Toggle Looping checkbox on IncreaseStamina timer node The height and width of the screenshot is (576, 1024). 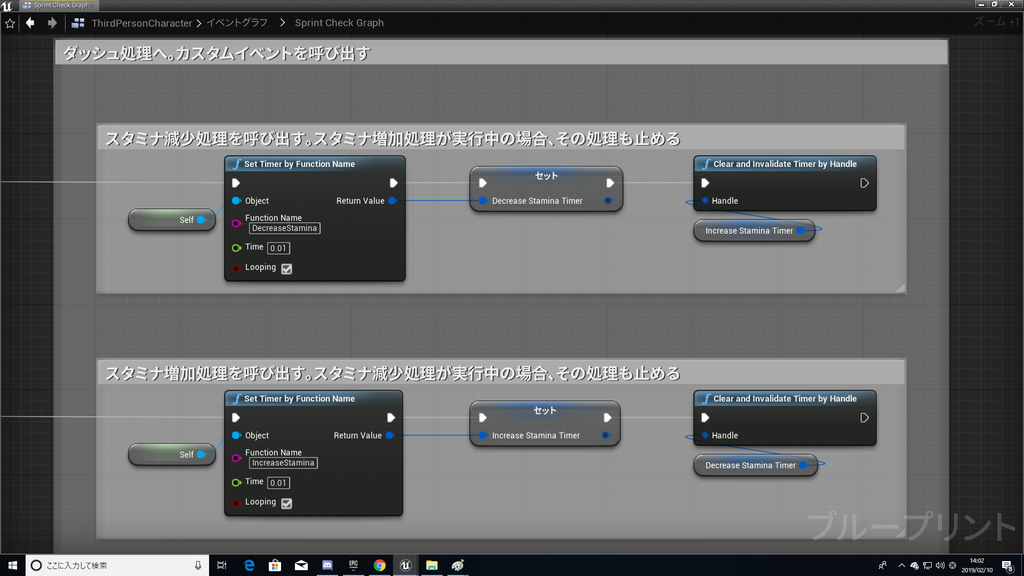click(287, 503)
